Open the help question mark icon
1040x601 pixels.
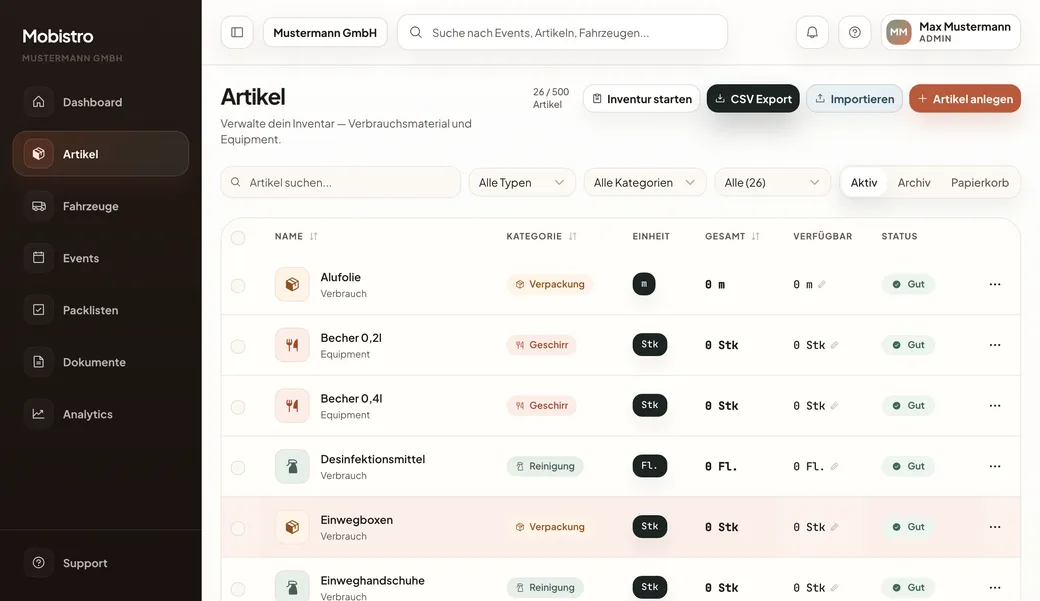(854, 33)
